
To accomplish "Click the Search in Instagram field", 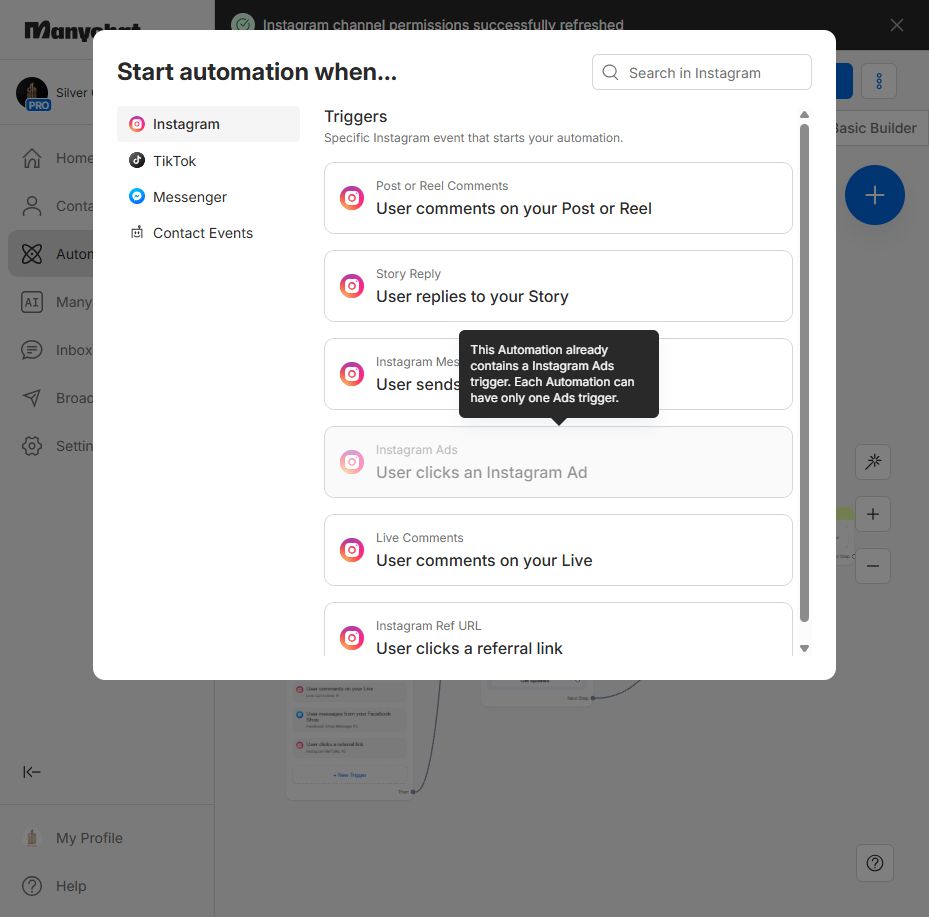I will point(701,72).
